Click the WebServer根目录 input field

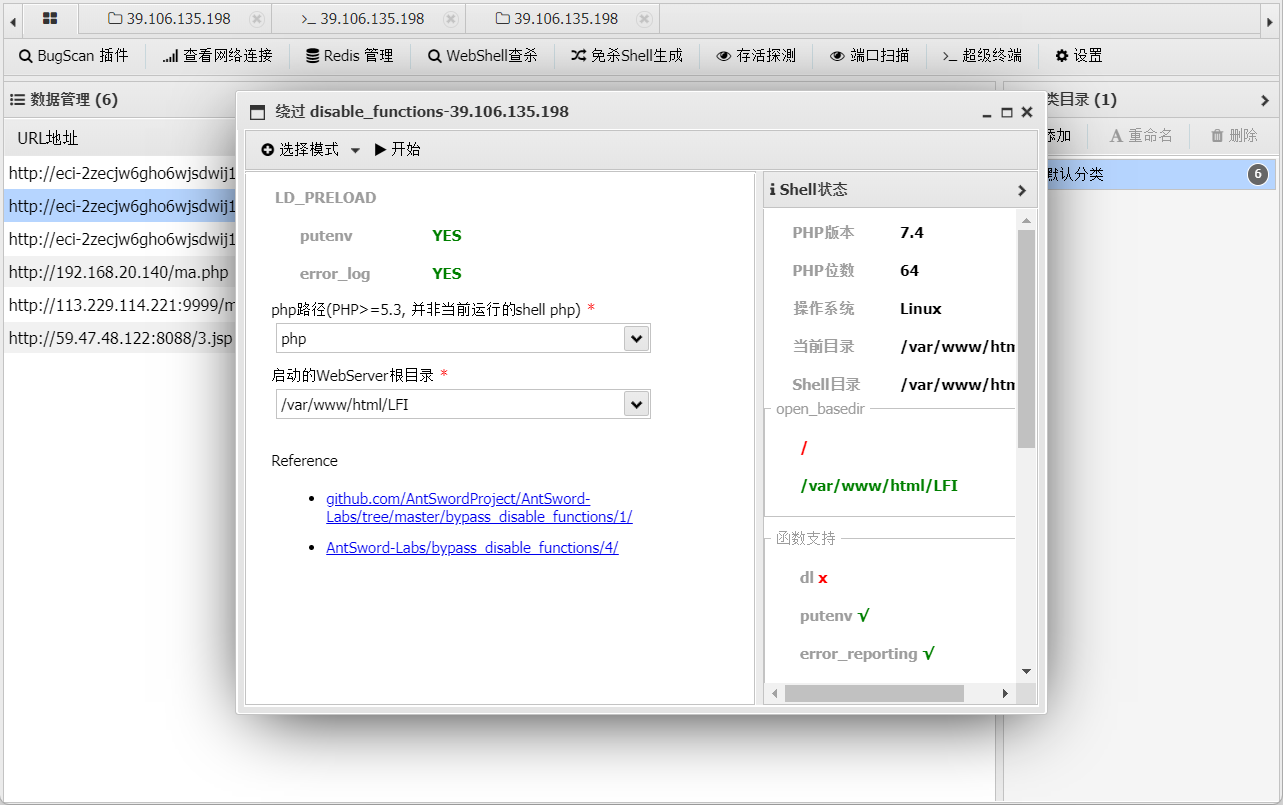point(450,404)
